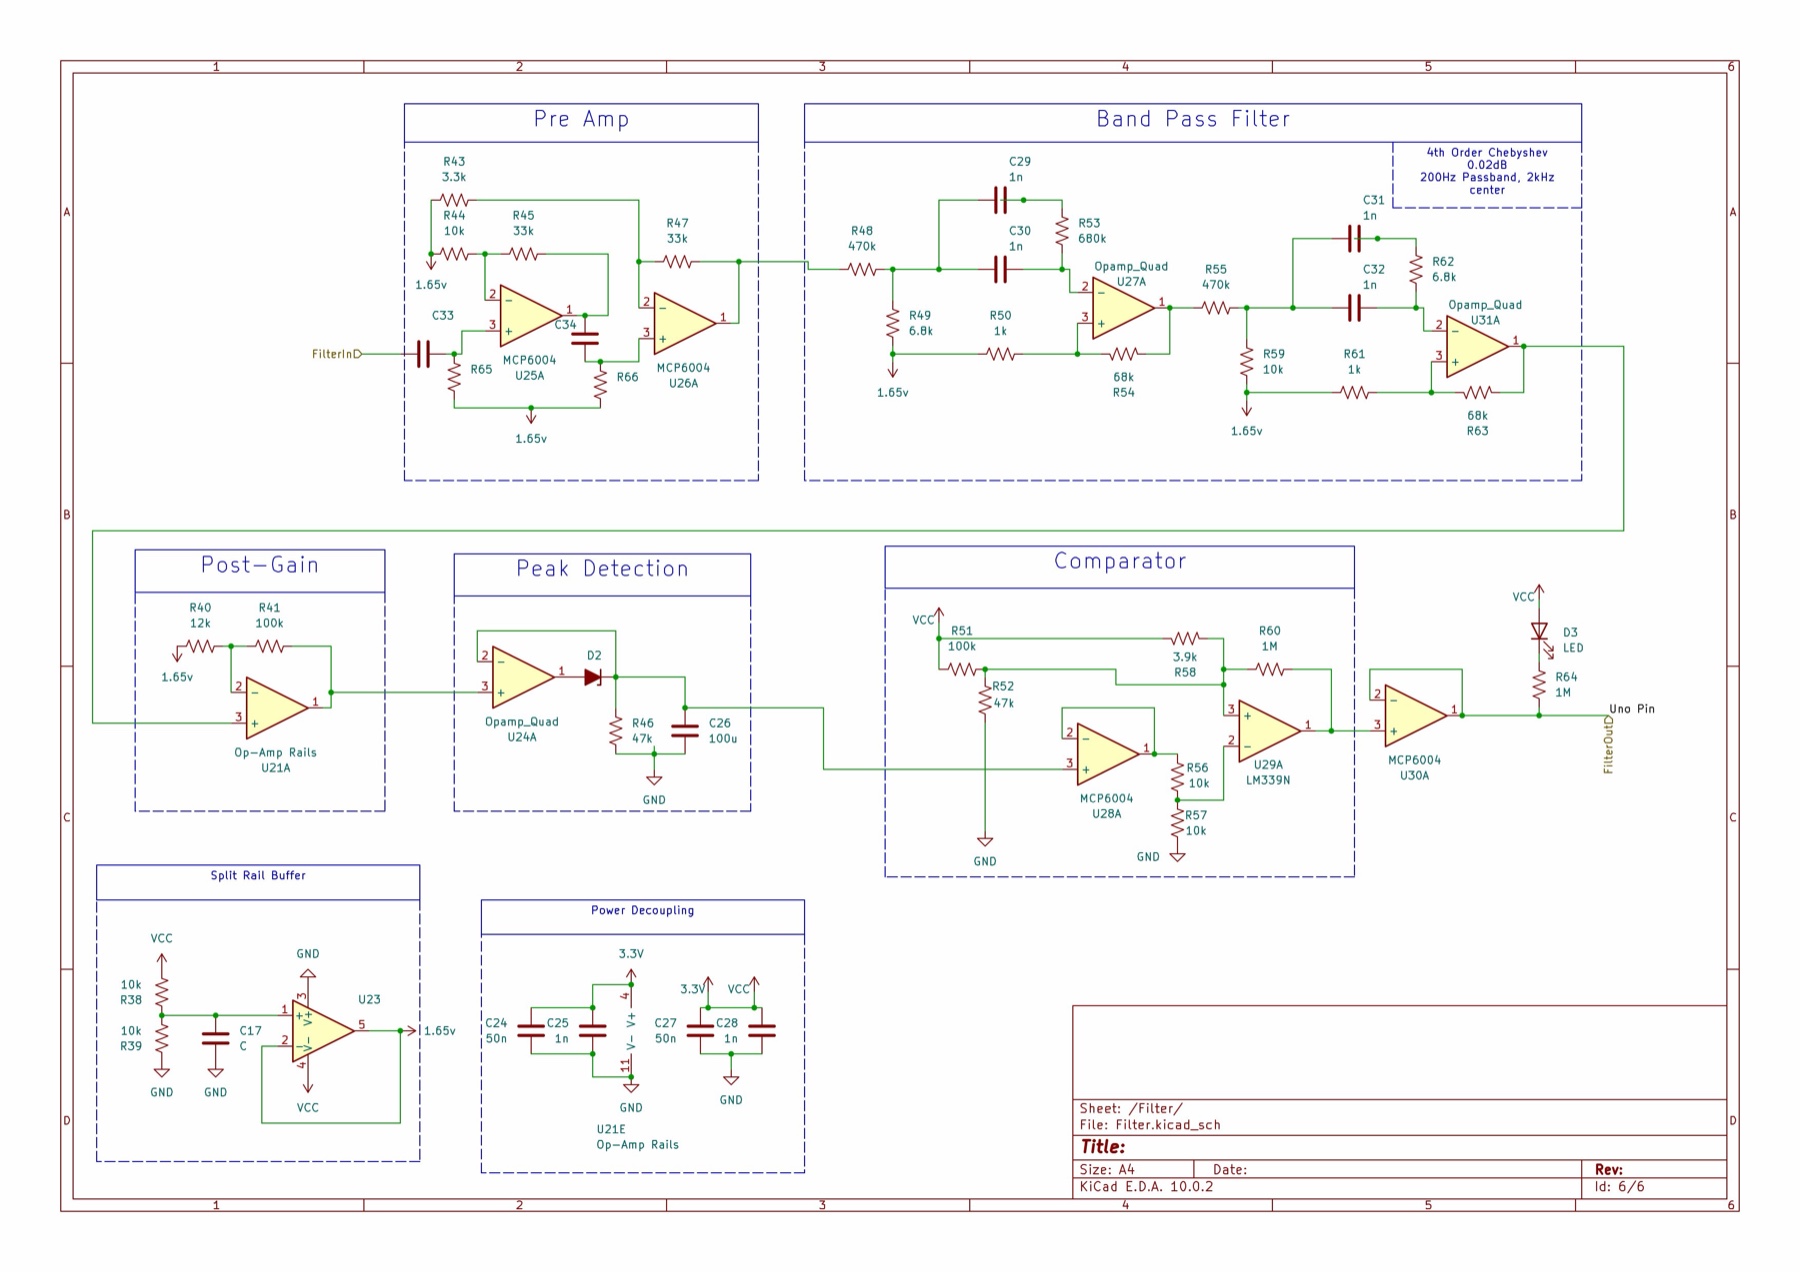Select the U29A LM339N comparator symbol
Screen dimensions: 1800x1272
click(1270, 731)
